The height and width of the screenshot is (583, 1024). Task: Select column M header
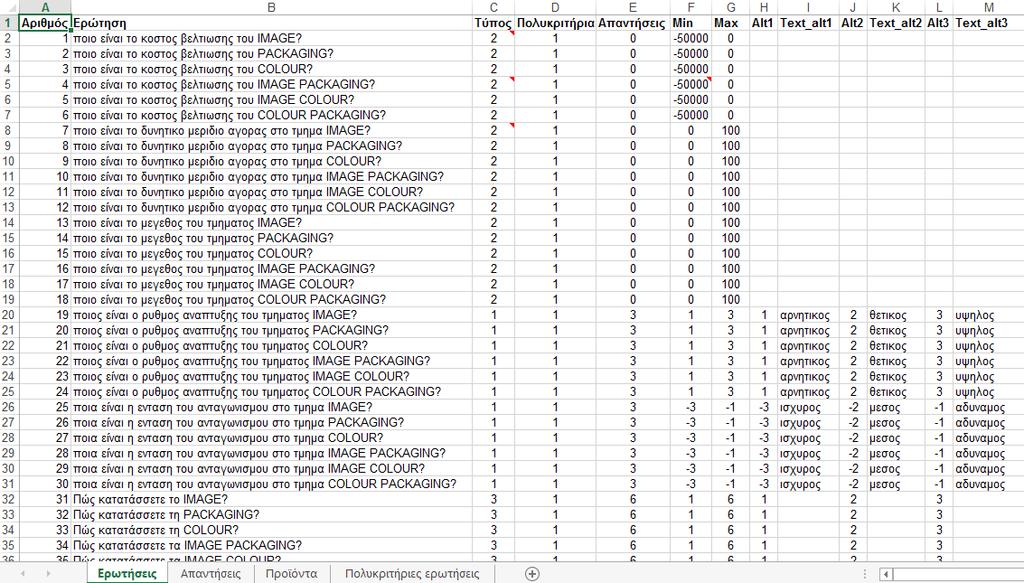989,7
